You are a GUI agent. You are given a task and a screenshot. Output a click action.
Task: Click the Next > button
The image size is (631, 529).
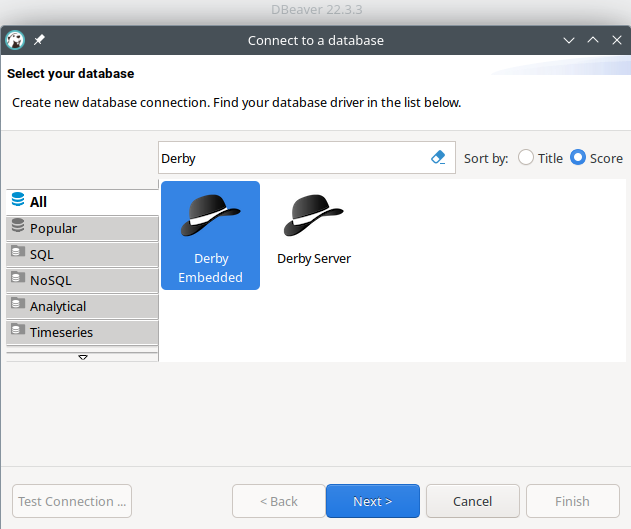(x=373, y=501)
